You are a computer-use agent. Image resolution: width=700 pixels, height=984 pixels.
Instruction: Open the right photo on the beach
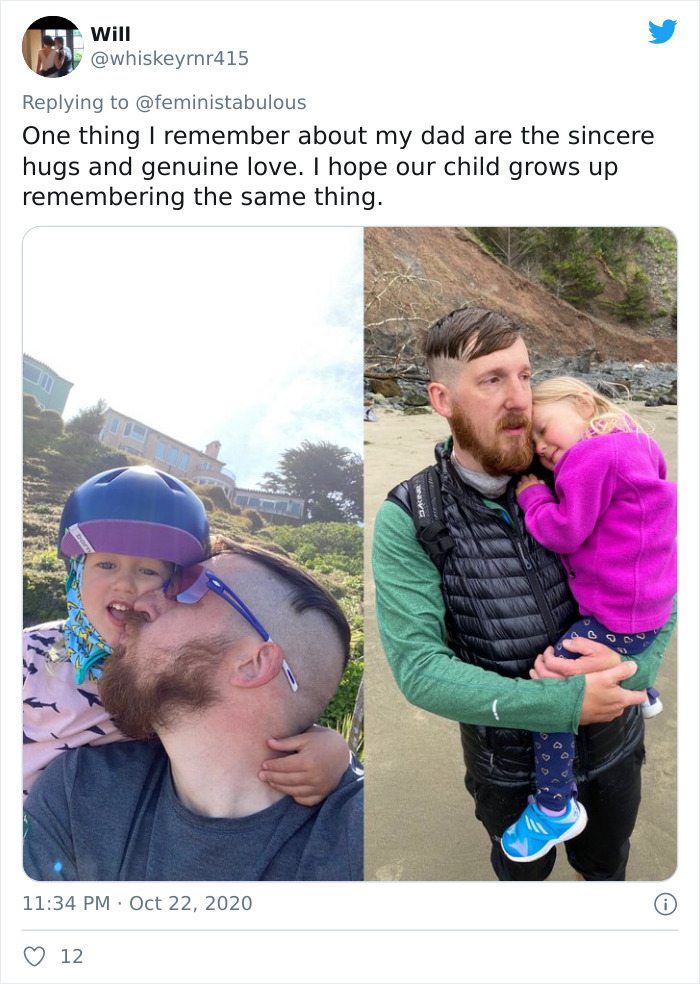coord(520,554)
